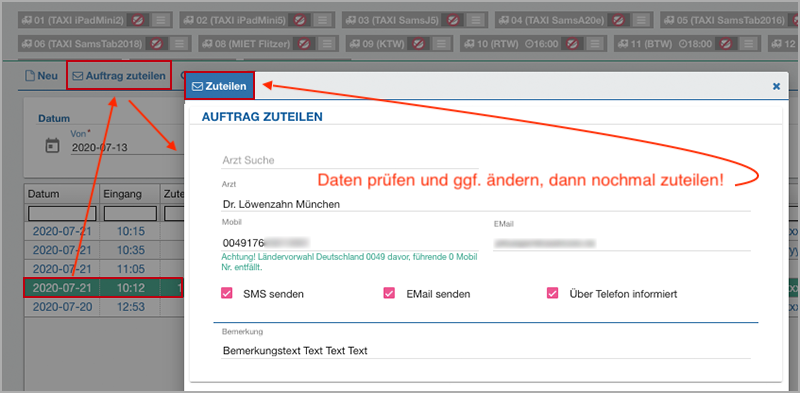
Task: Open hamburger menu of vehicle 11 BTW
Action: (748, 44)
